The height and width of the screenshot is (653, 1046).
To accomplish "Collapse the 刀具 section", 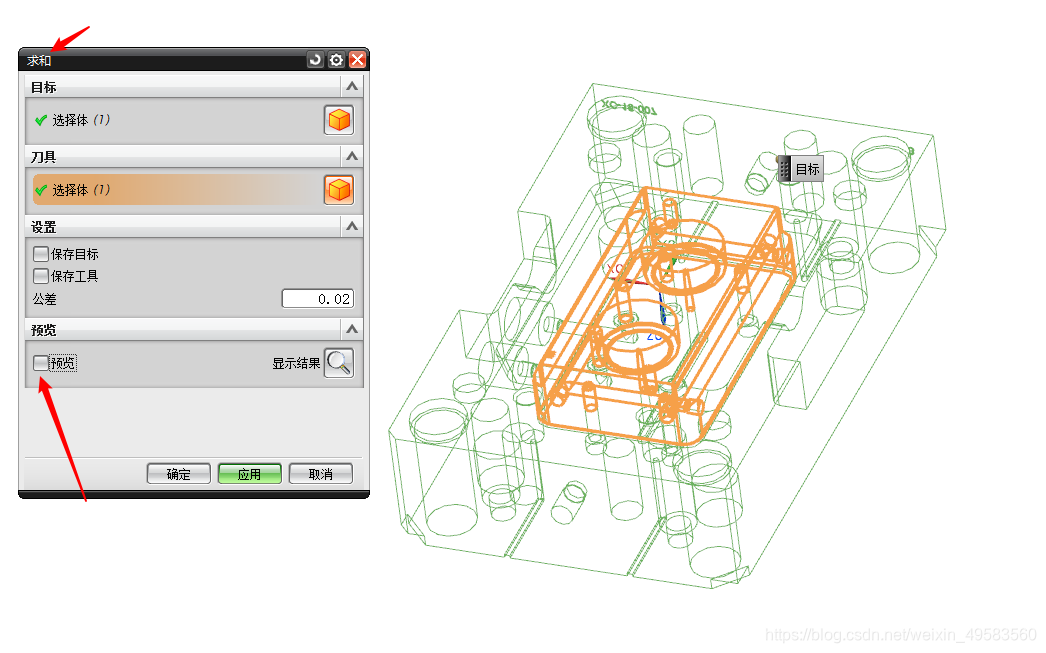I will pos(352,157).
